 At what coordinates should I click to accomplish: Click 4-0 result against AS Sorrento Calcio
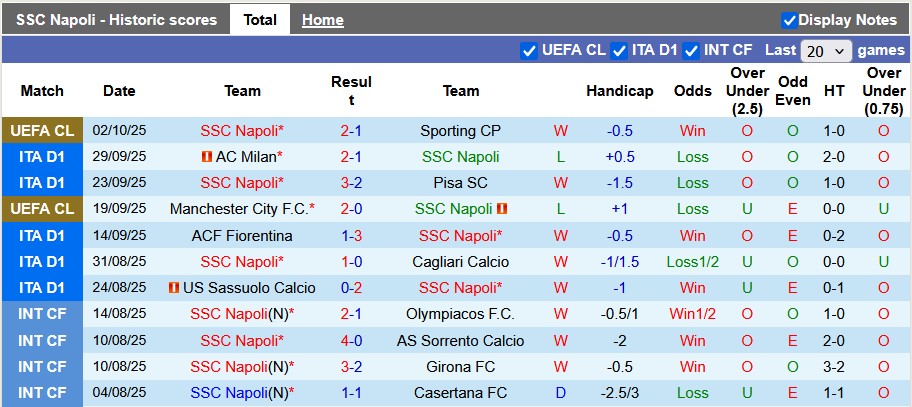[x=351, y=341]
